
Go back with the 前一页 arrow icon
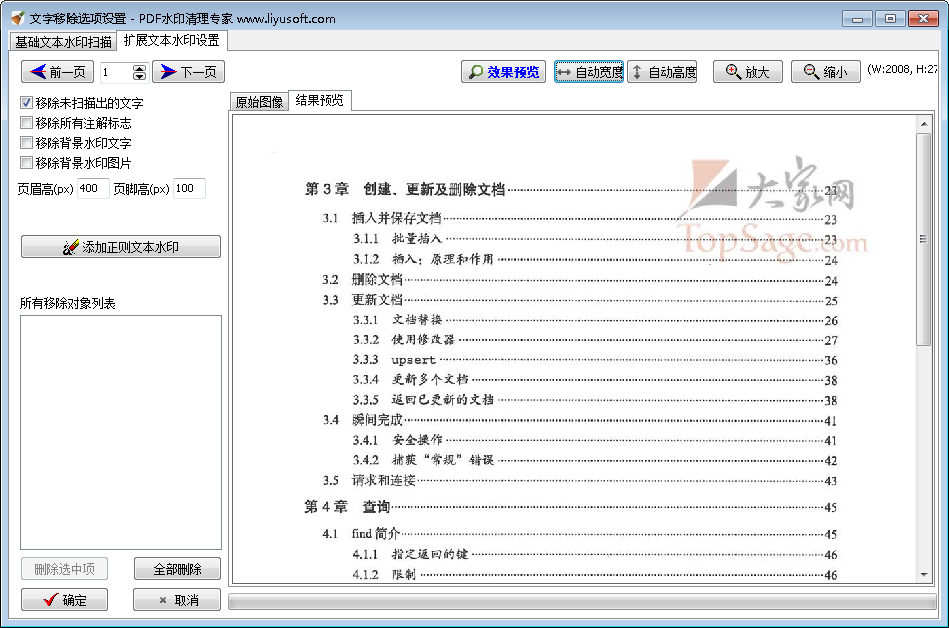(37, 71)
